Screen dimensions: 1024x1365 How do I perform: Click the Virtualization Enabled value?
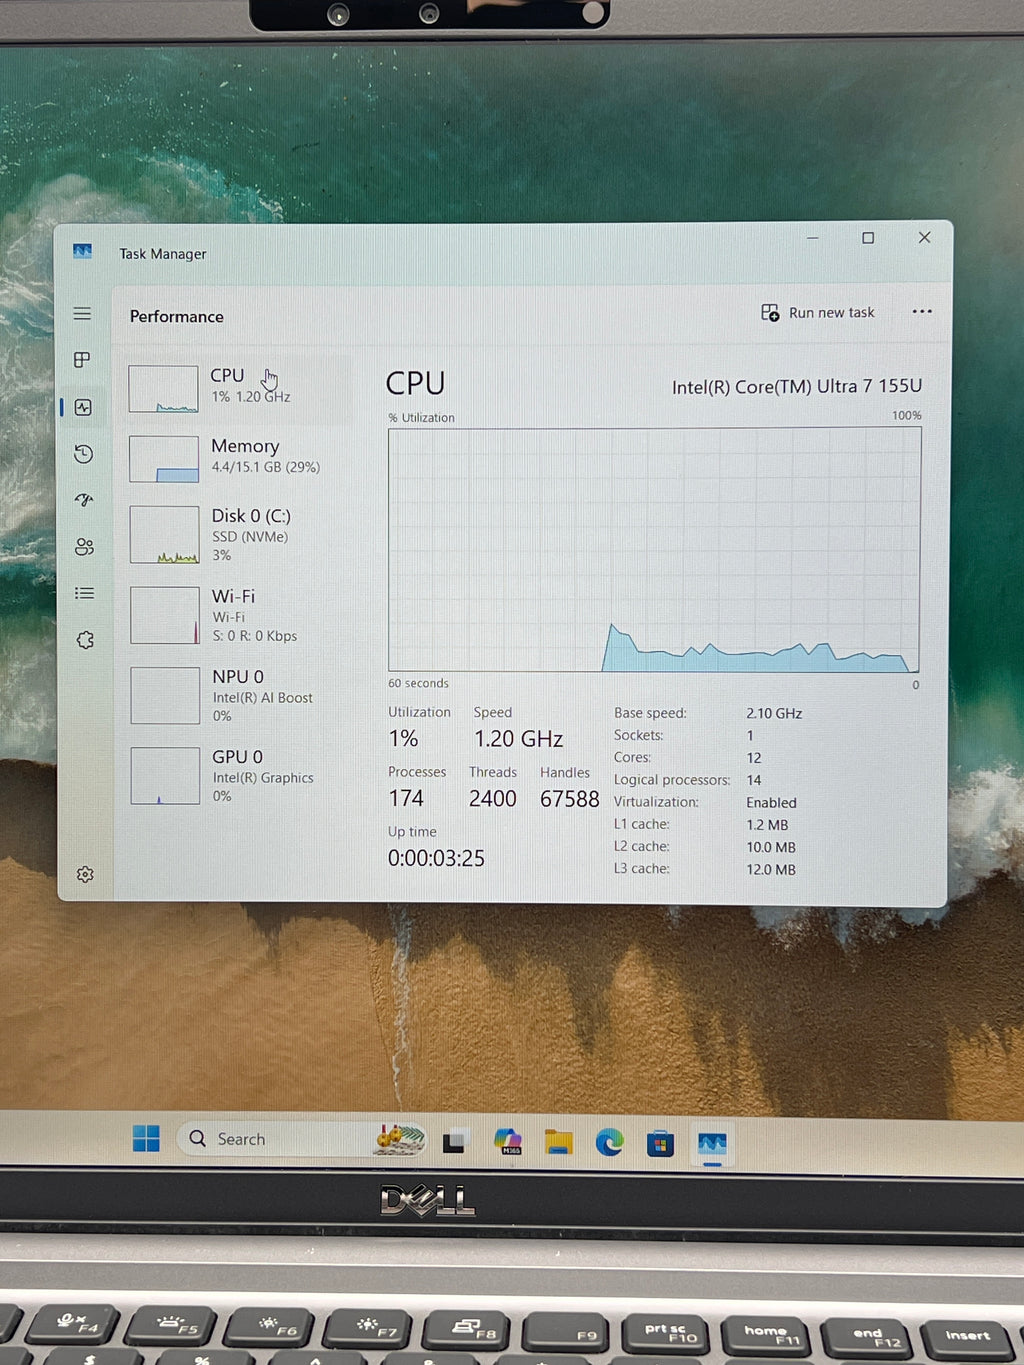[771, 802]
